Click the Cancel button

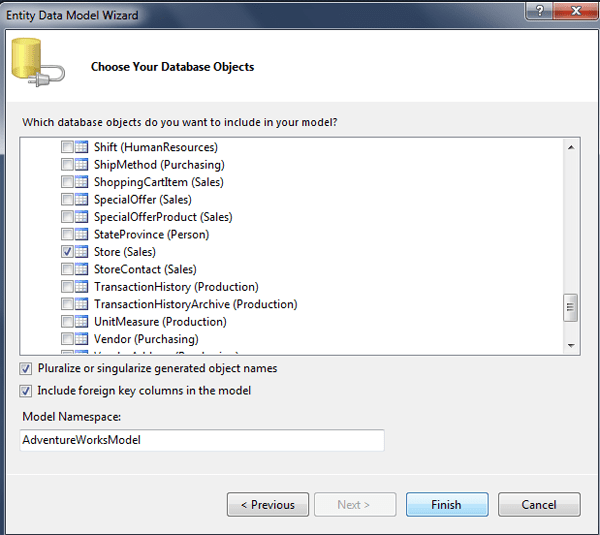[x=539, y=504]
